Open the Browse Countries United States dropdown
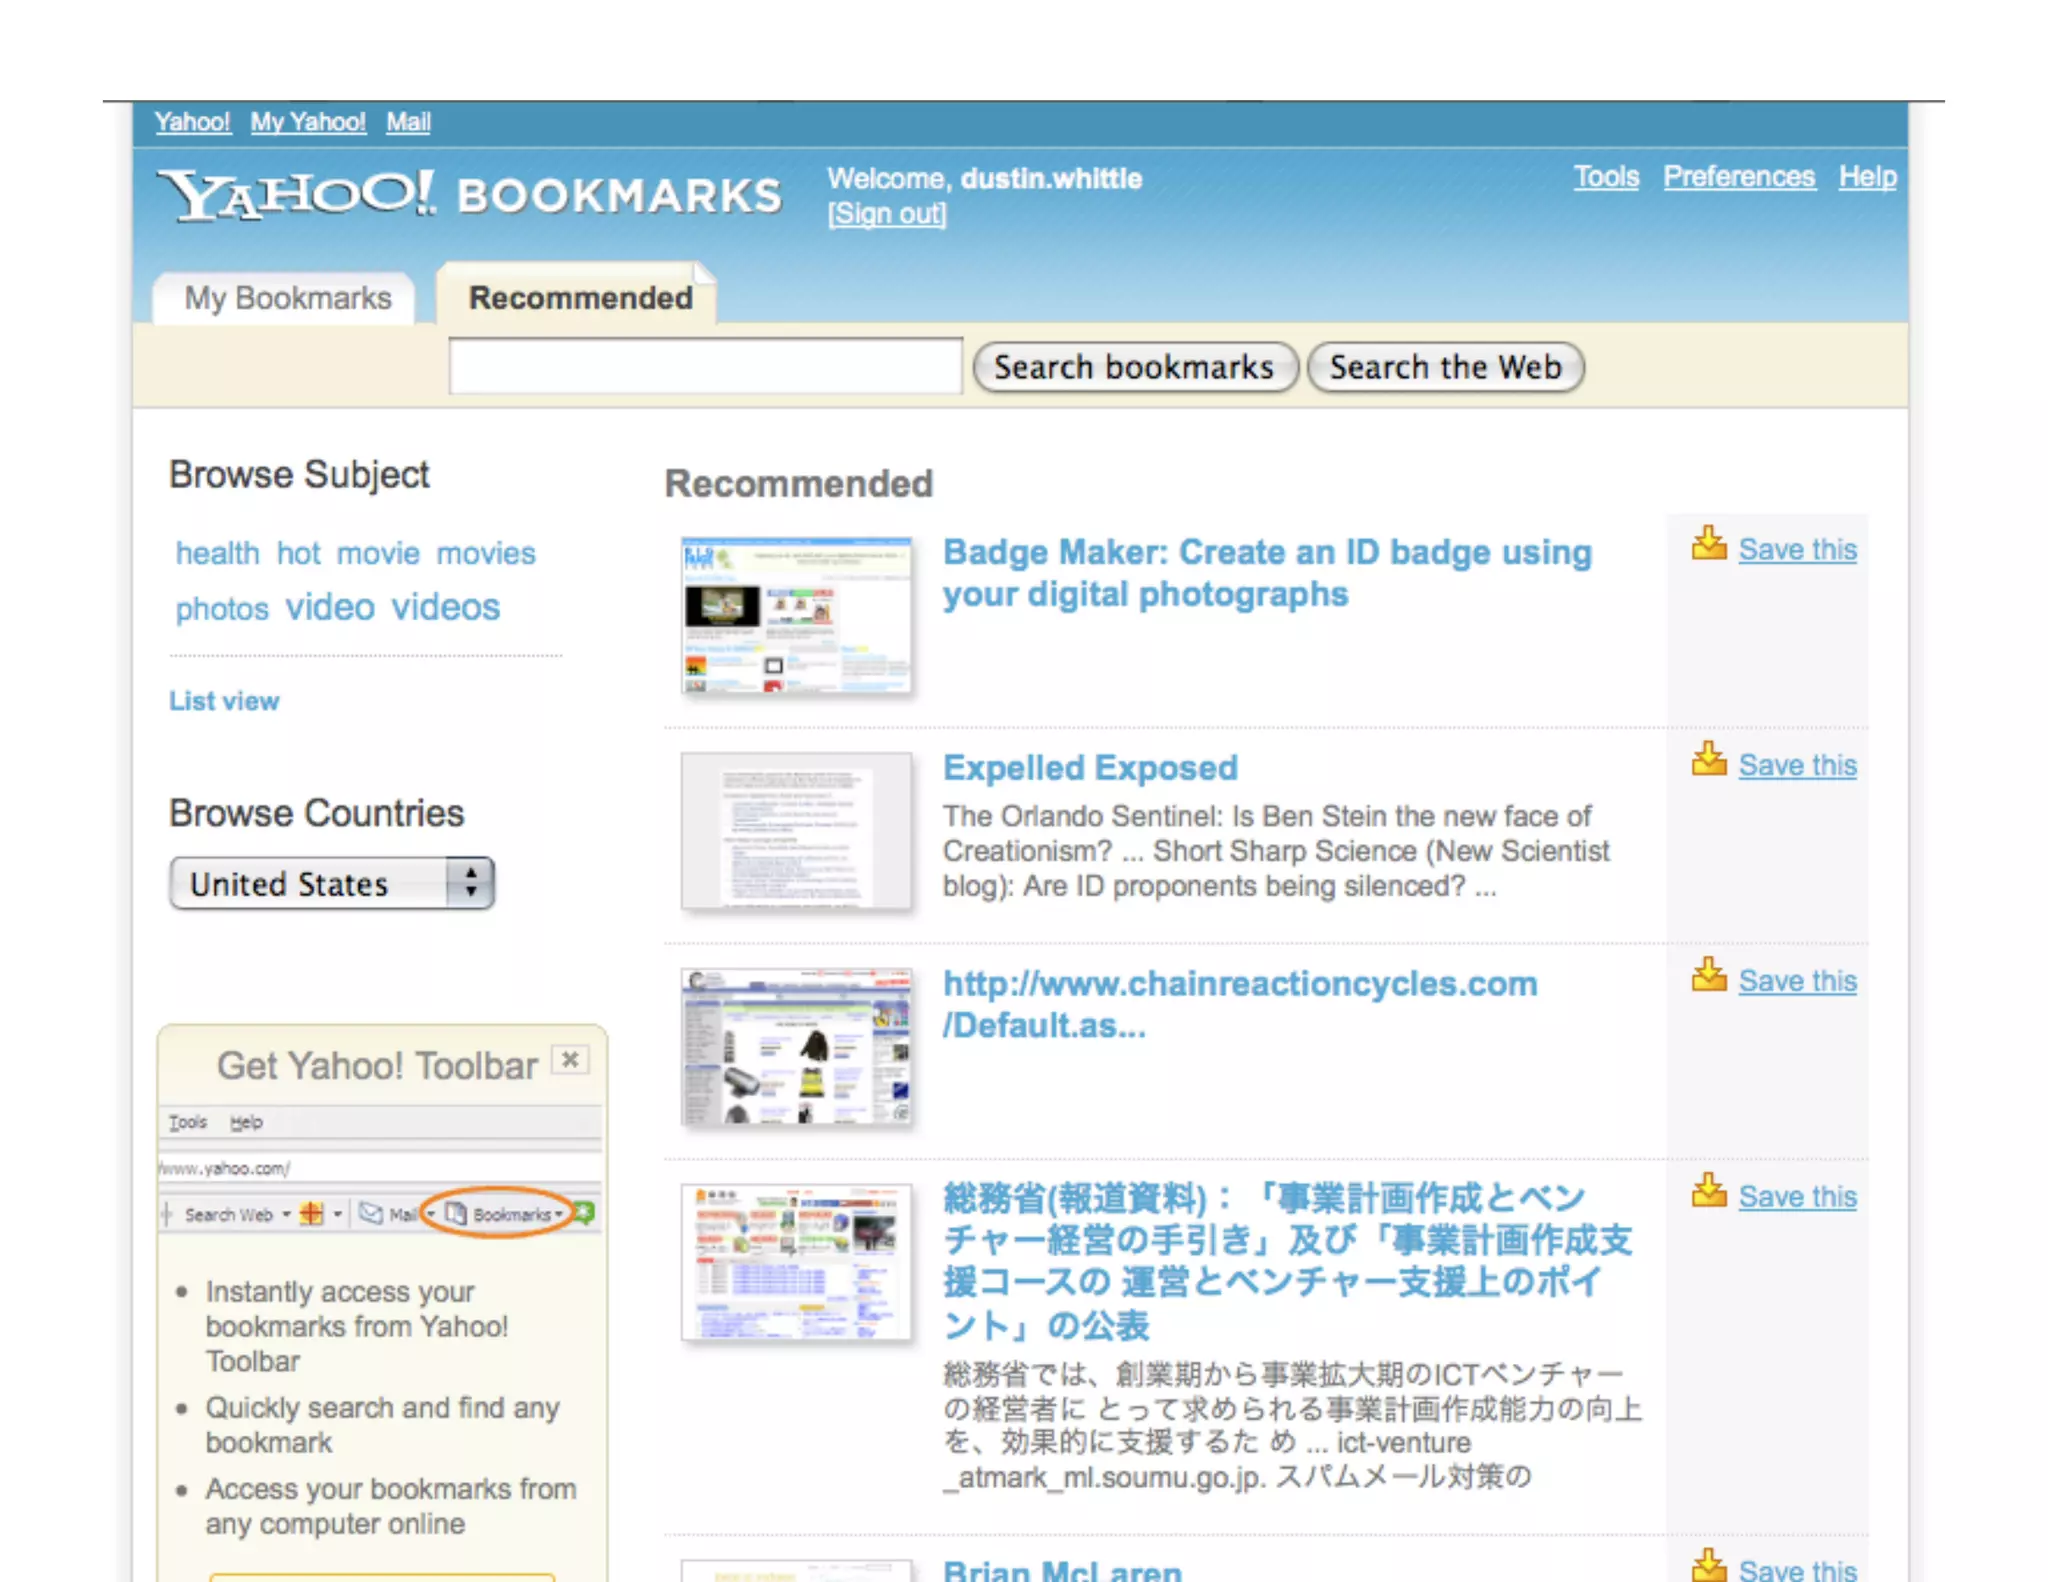 tap(332, 884)
